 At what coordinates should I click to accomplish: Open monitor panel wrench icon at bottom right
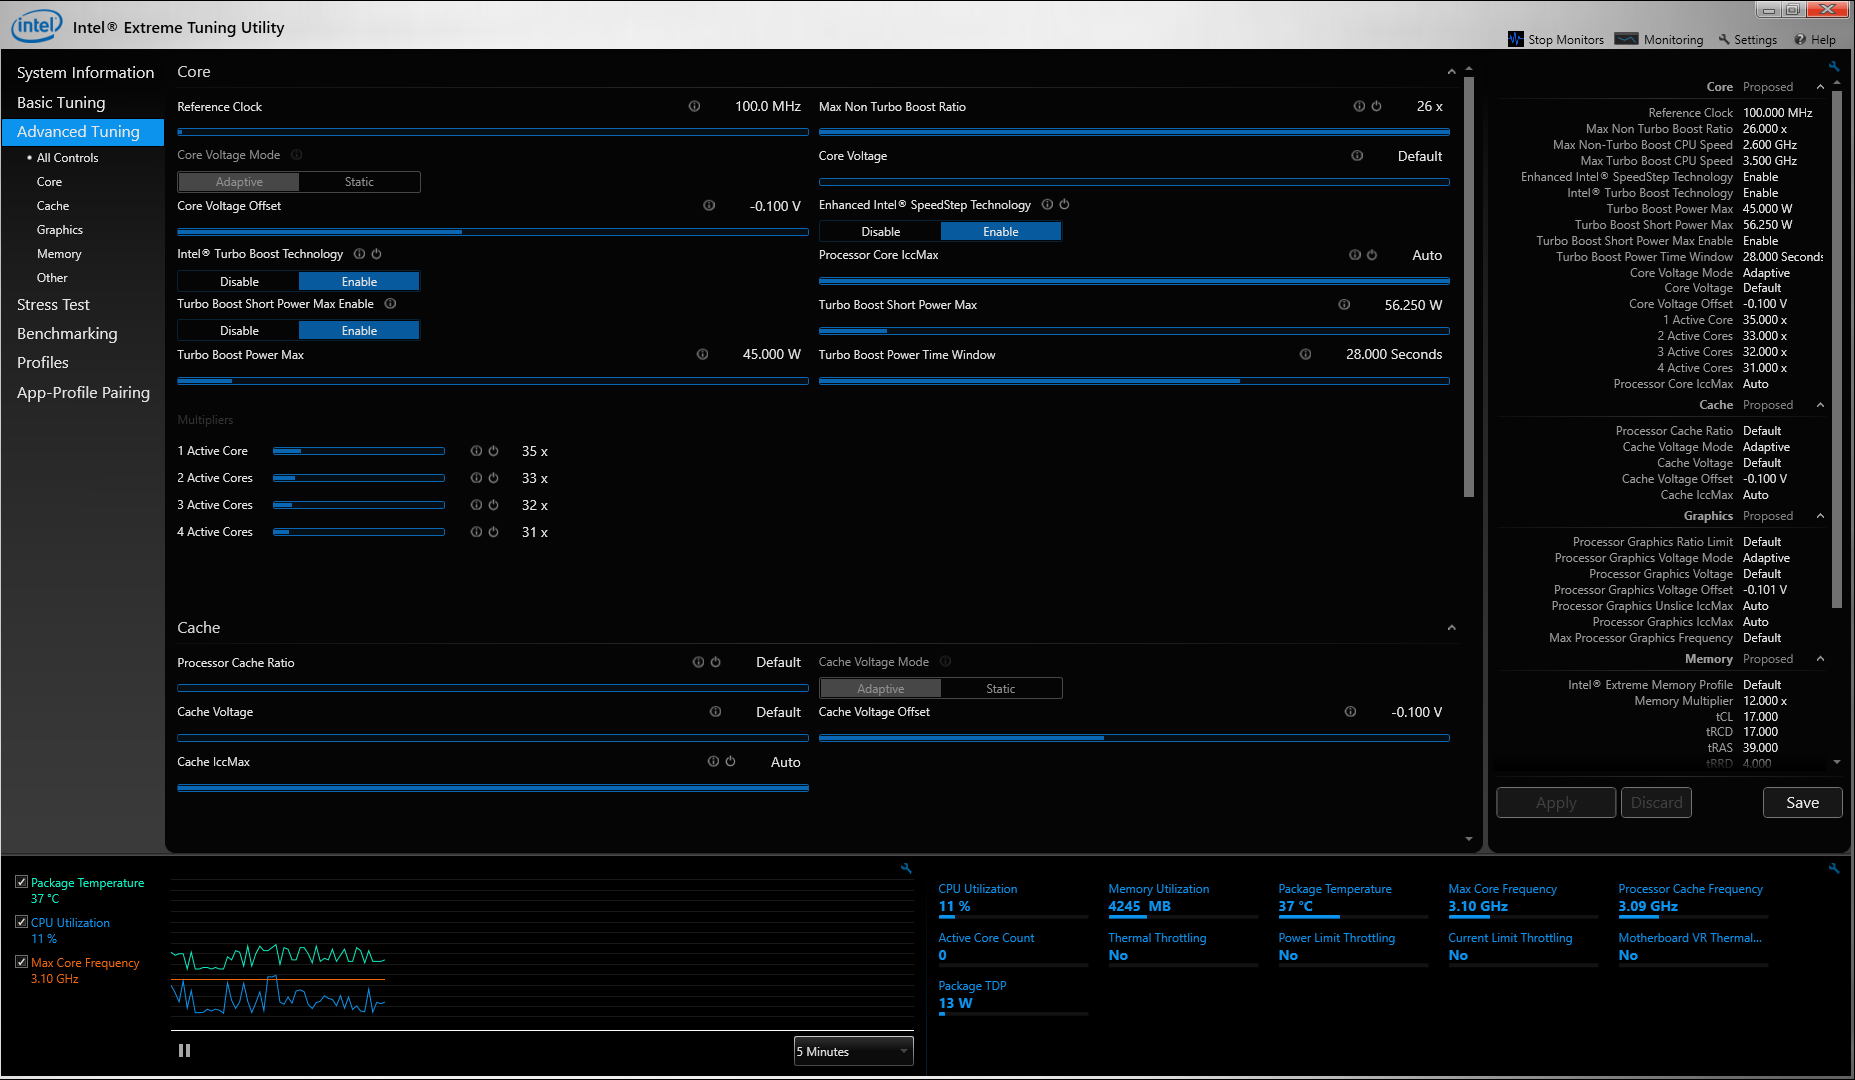coord(1834,868)
